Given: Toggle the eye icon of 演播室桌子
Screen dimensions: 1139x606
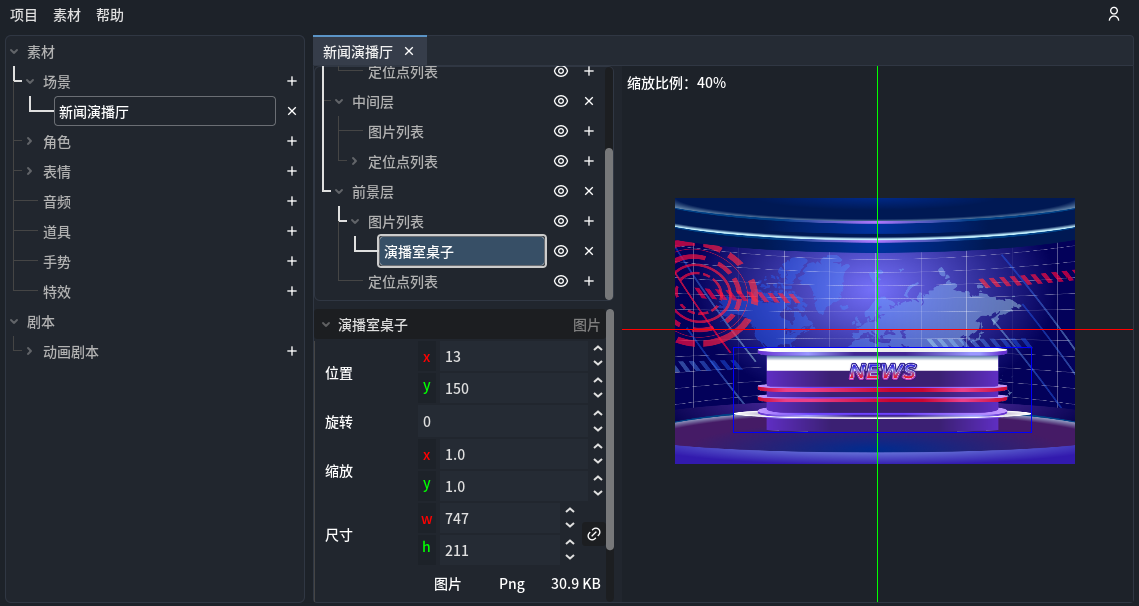Looking at the screenshot, I should [x=560, y=251].
